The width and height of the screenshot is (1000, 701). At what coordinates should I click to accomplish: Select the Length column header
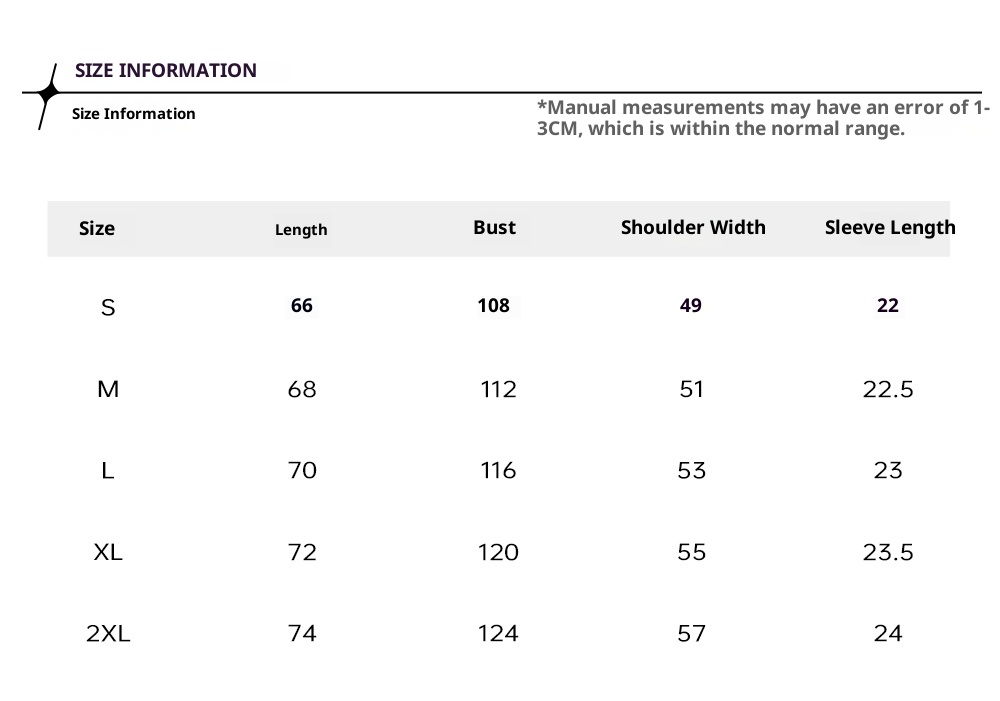(301, 229)
